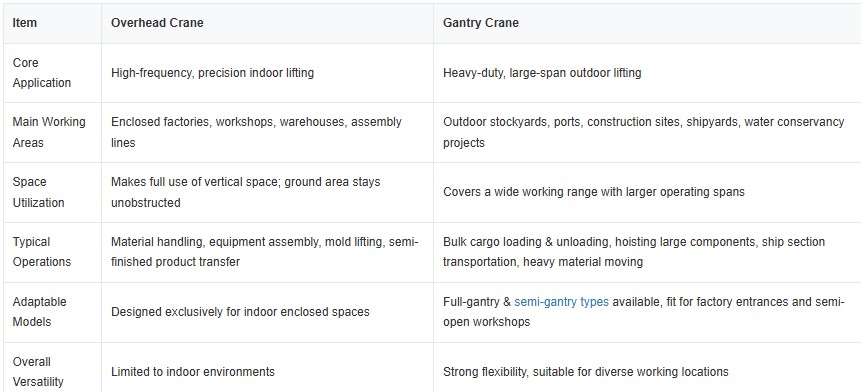Click the Main Working Areas row label
This screenshot has height=392, width=861.
[49, 132]
